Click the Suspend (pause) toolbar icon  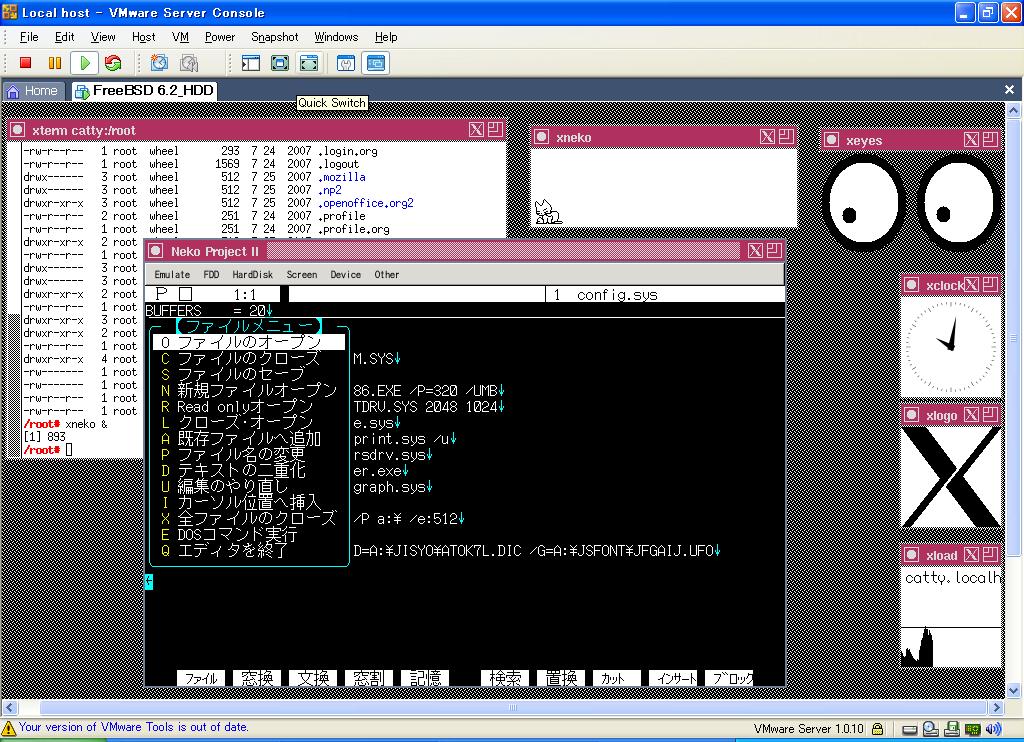[55, 63]
